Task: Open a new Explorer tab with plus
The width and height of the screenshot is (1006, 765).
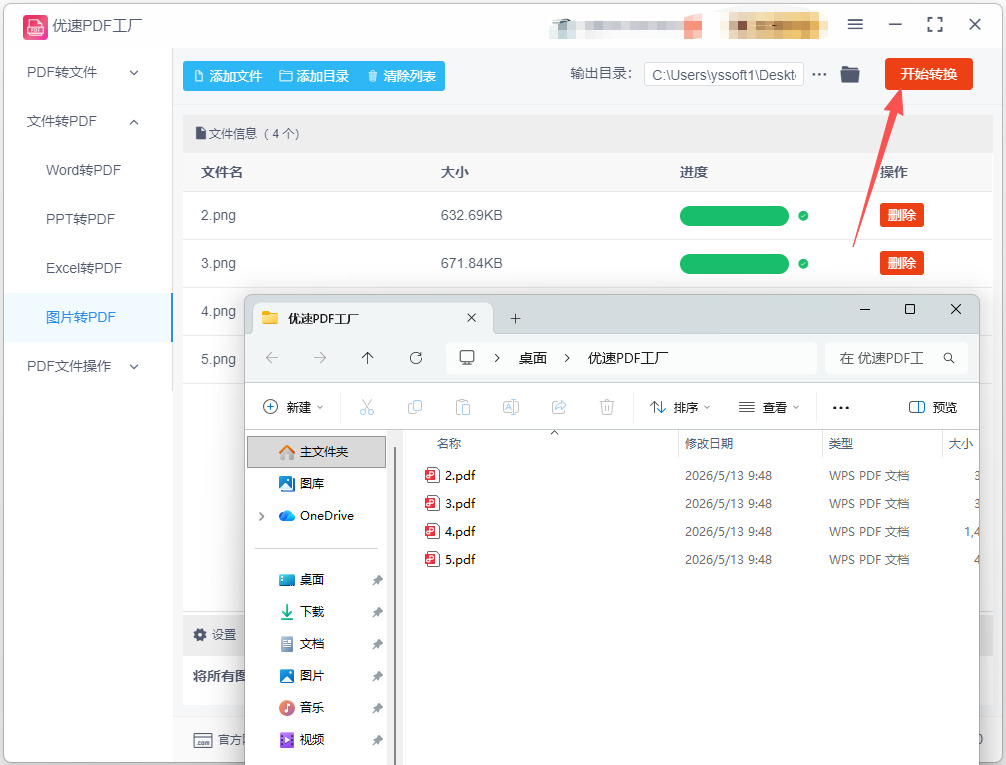Action: pos(515,318)
